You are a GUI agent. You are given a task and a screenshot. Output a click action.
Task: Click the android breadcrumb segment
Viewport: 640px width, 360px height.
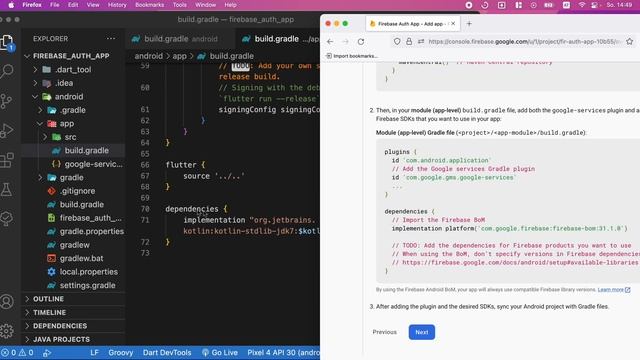(x=149, y=56)
